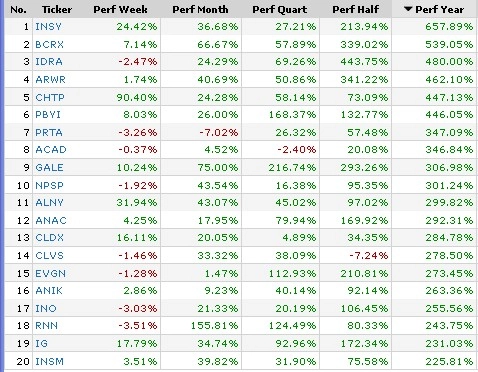Screen dimensions: 478x372
Task: Open the IG ticker link
Action: coord(41,343)
